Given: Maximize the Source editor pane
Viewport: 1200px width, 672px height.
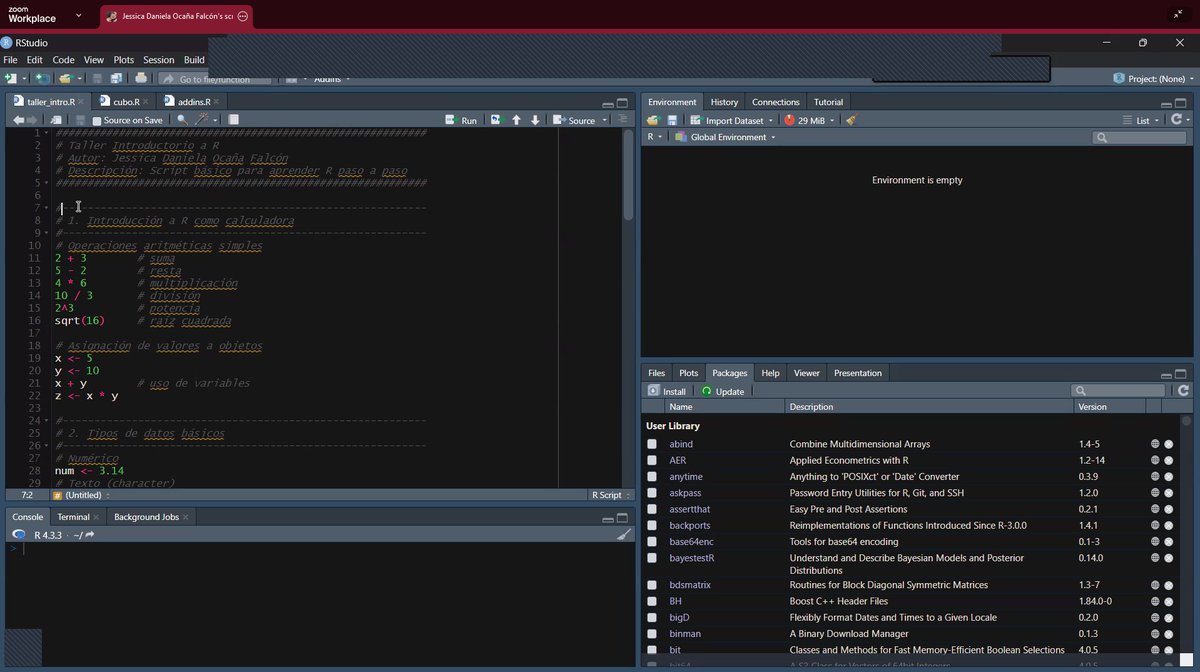Looking at the screenshot, I should pyautogui.click(x=622, y=103).
